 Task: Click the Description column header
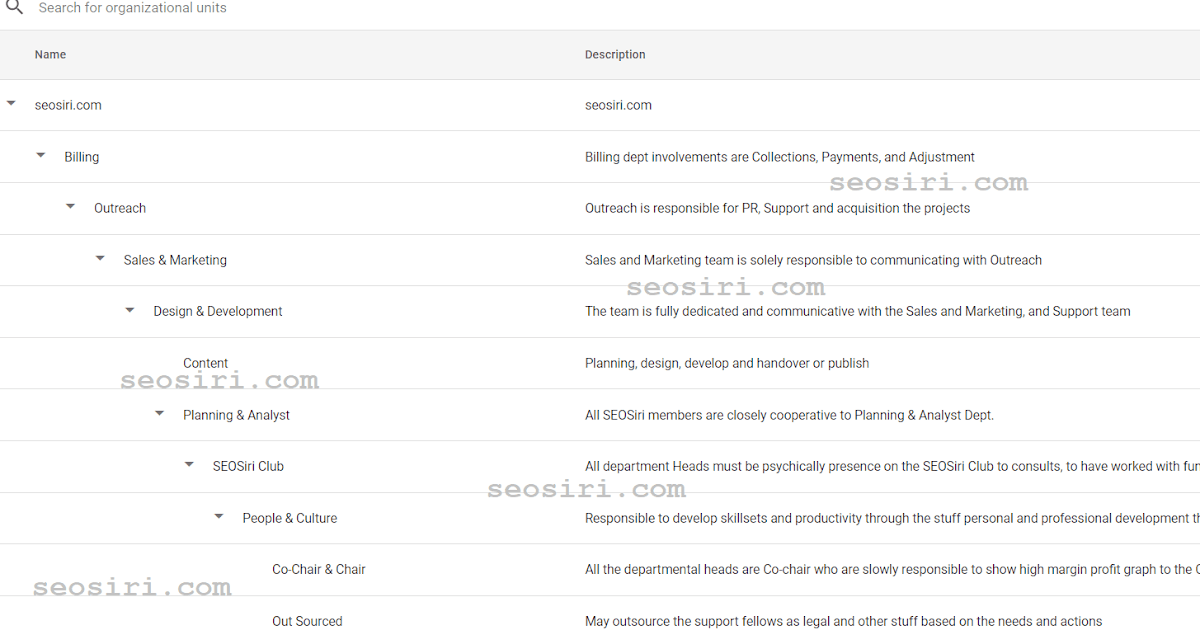coord(615,54)
